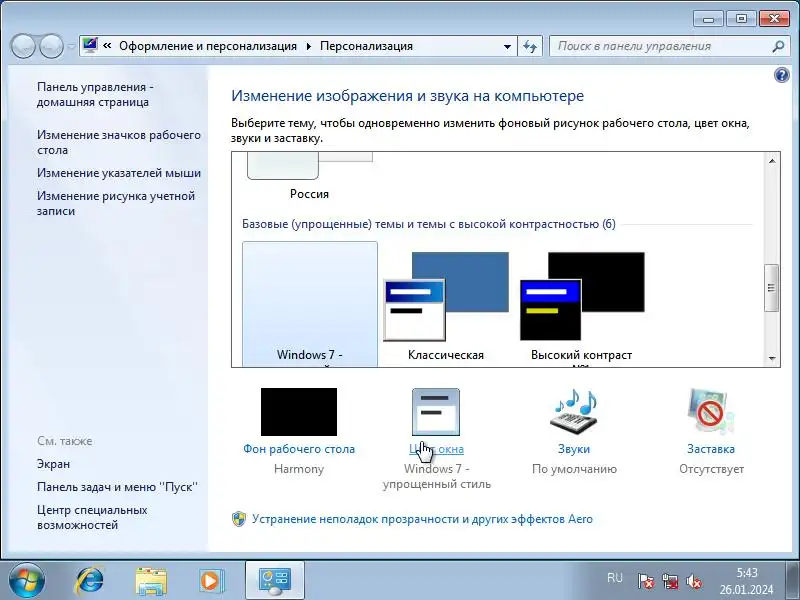Viewport: 800px width, 600px height.
Task: Open Центр специальных возможностей link
Action: click(x=92, y=517)
